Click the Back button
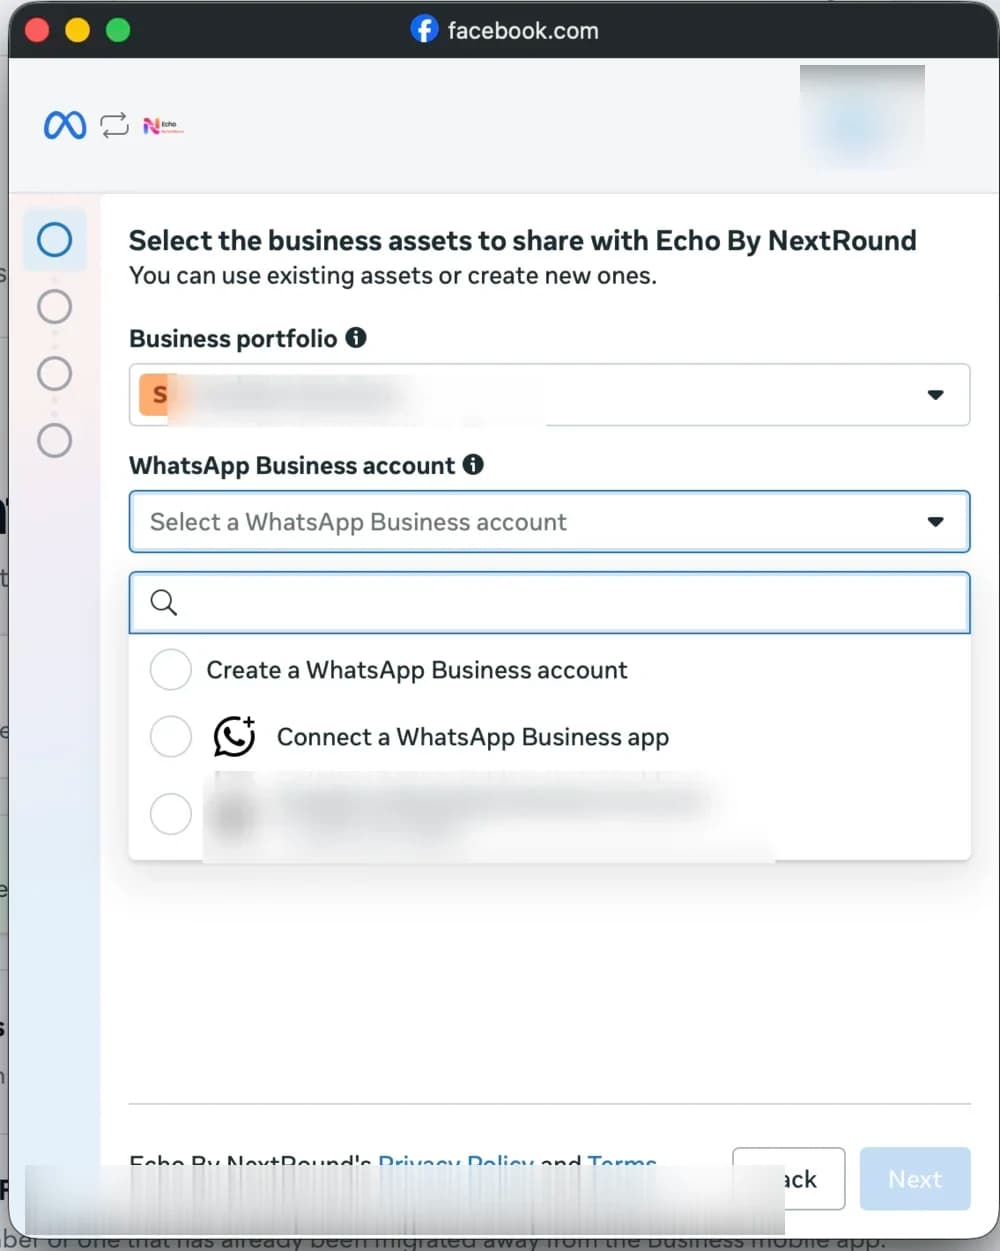The height and width of the screenshot is (1251, 1000). tap(789, 1179)
